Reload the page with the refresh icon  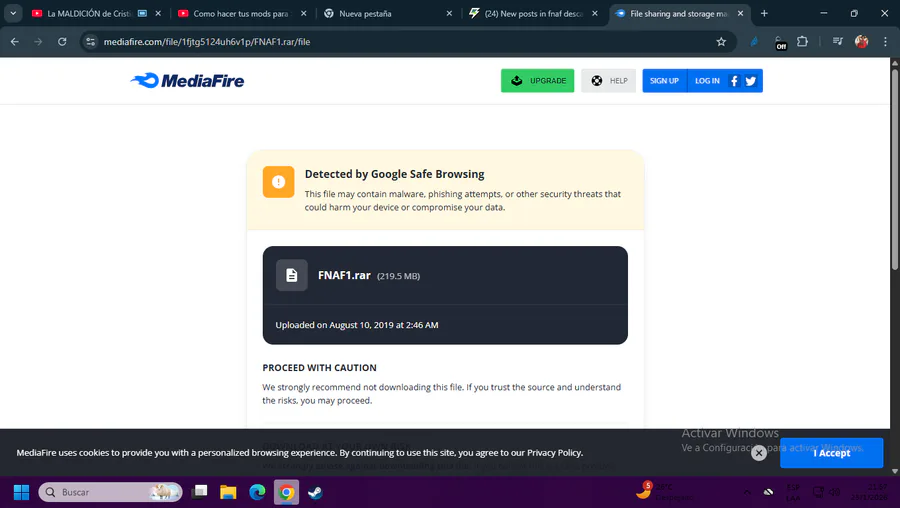pyautogui.click(x=62, y=41)
